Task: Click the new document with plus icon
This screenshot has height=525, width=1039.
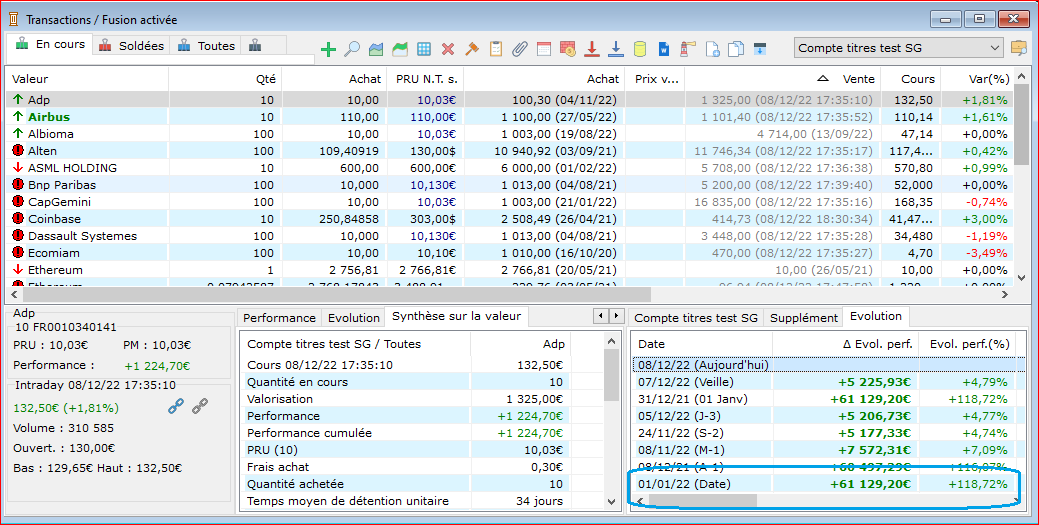Action: coord(712,48)
